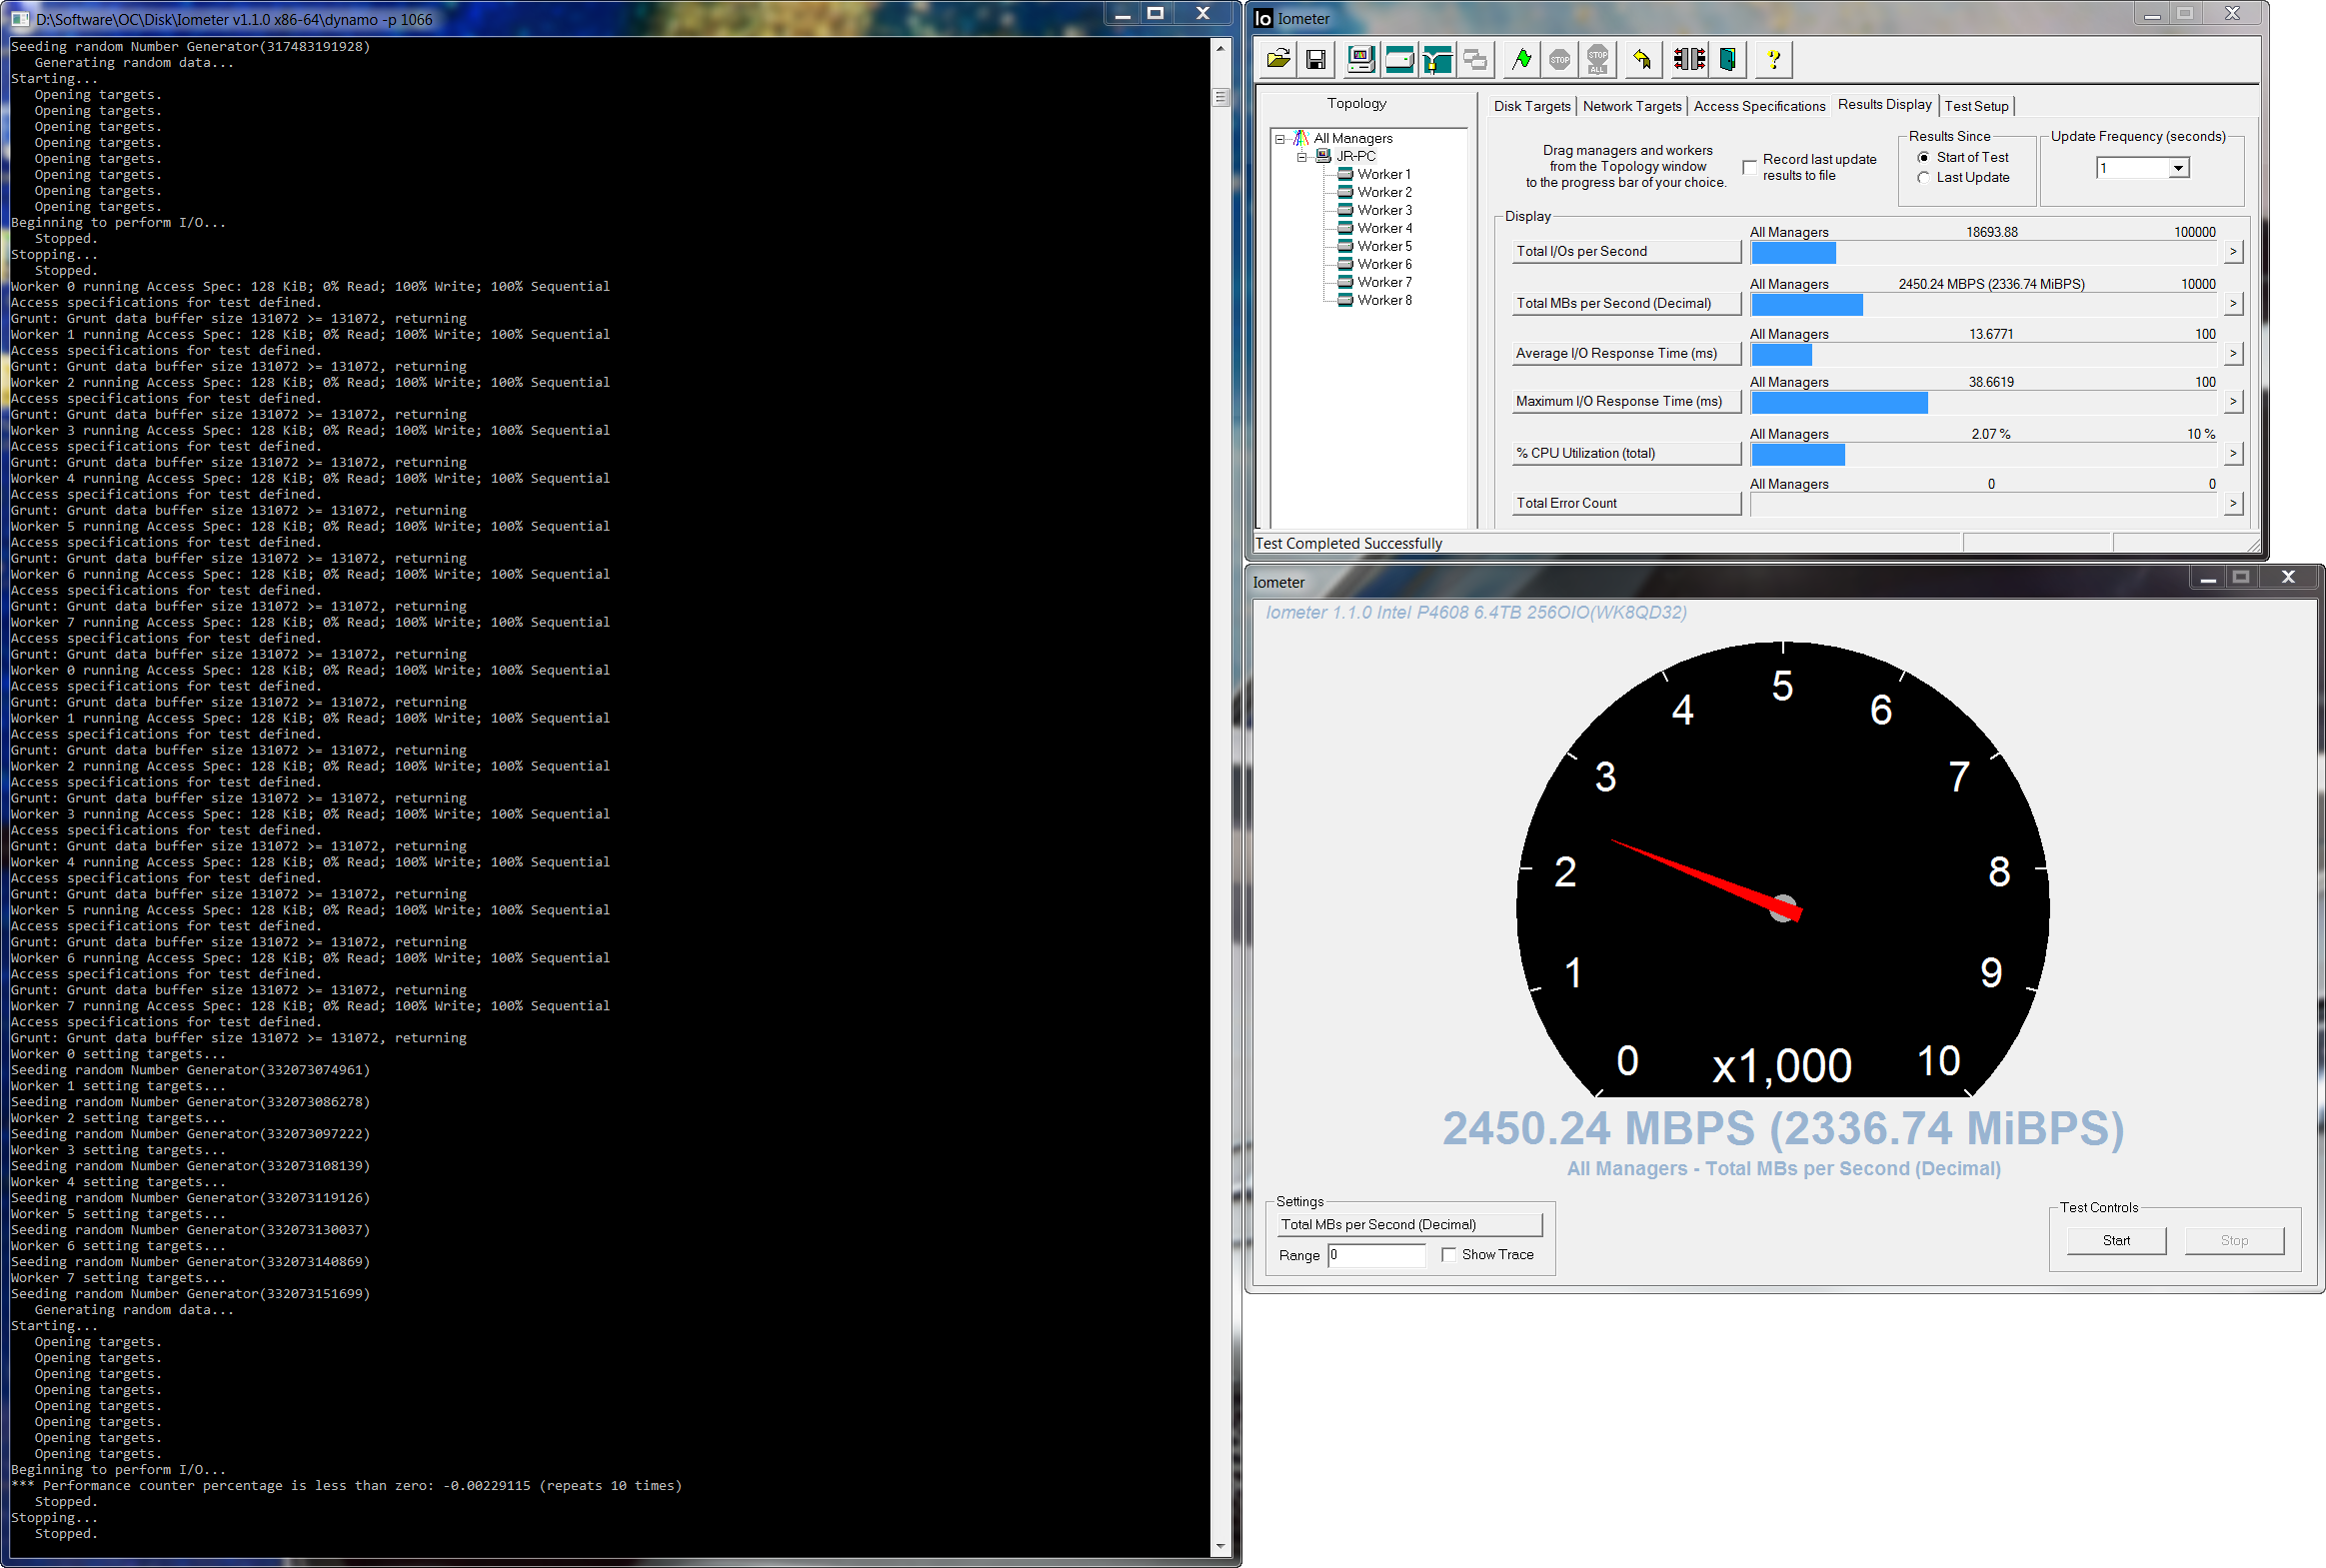Click Maximum I/O Response Time (ms) button
This screenshot has width=2326, height=1568.
[1626, 401]
